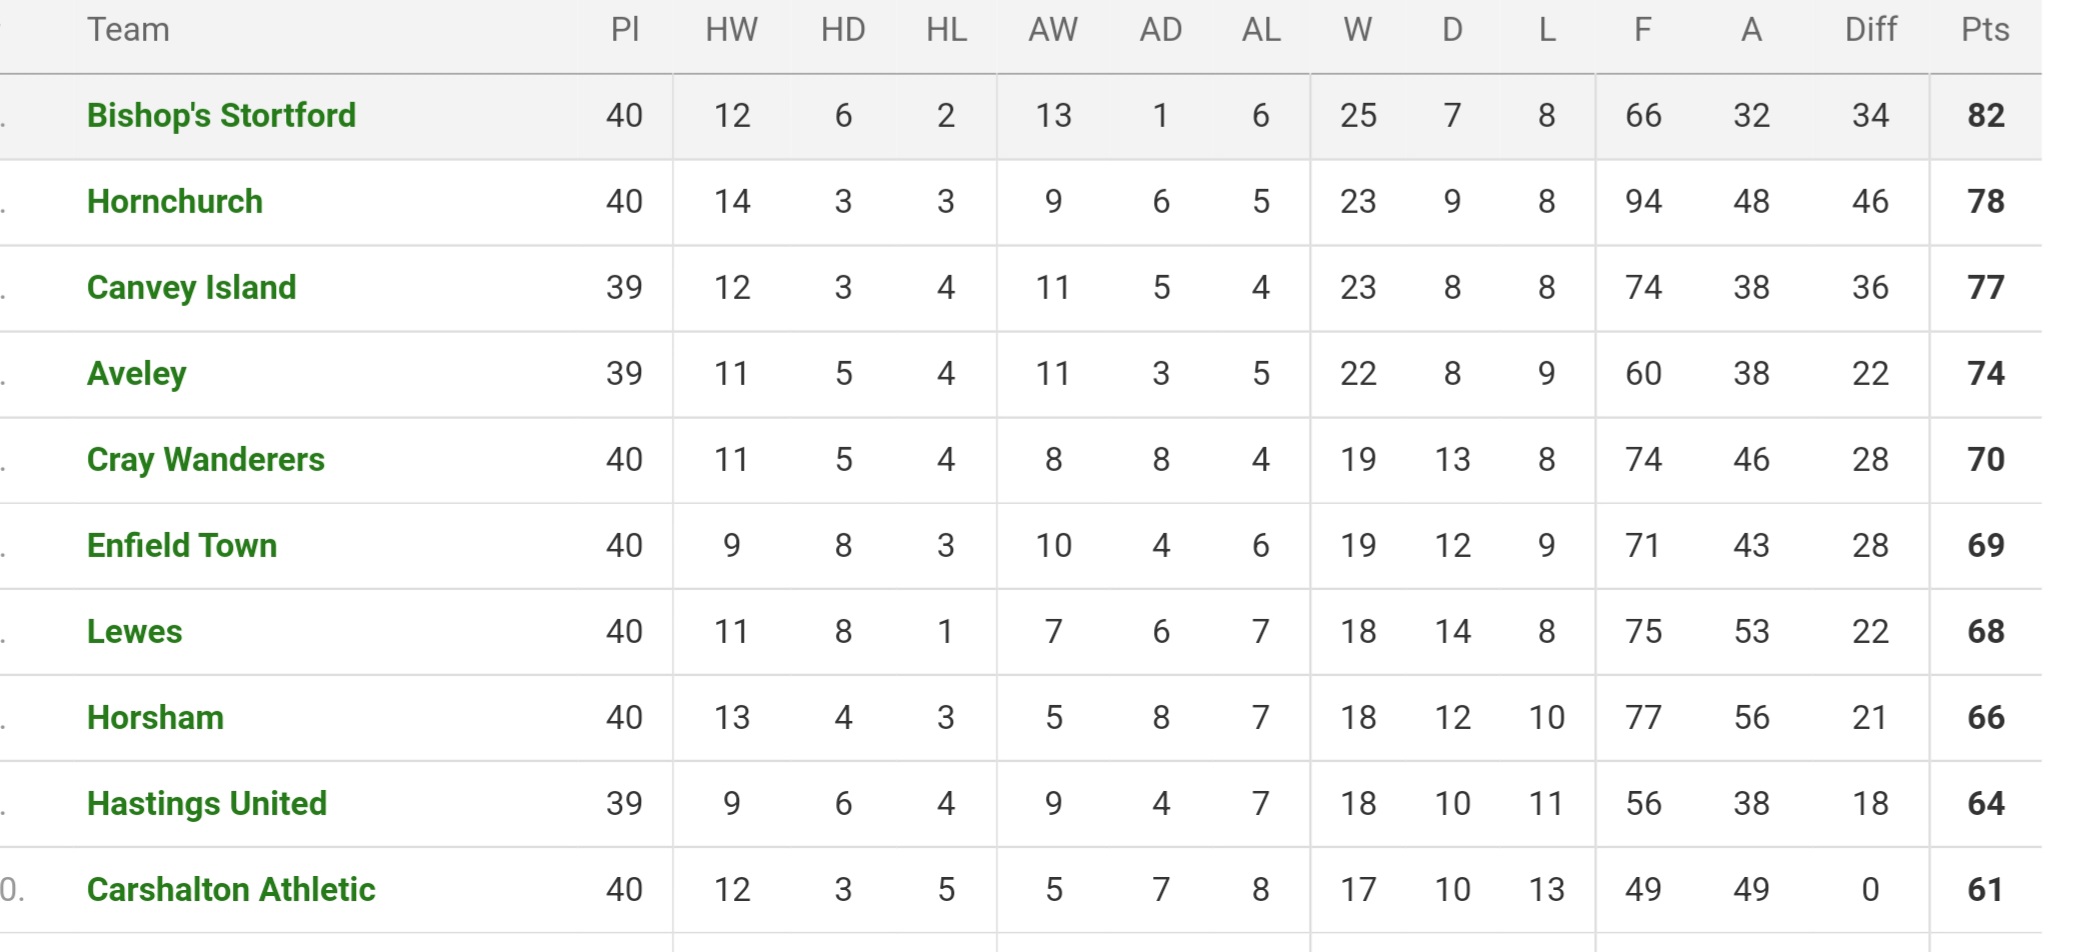Screen dimensions: 2084x952
Task: Select the AL column header
Action: tap(1261, 30)
